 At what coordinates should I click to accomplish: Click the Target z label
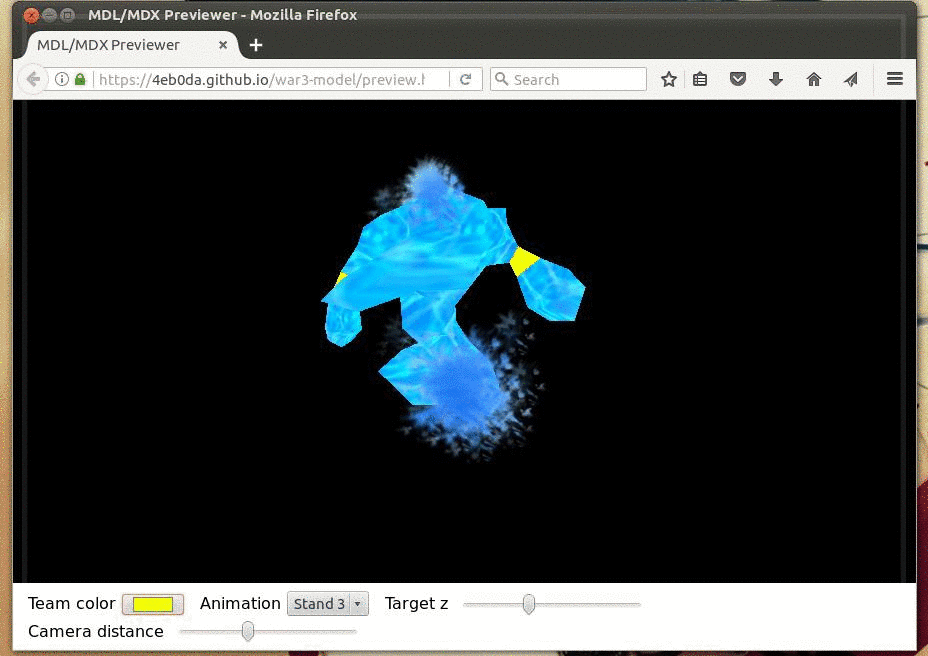(x=417, y=604)
